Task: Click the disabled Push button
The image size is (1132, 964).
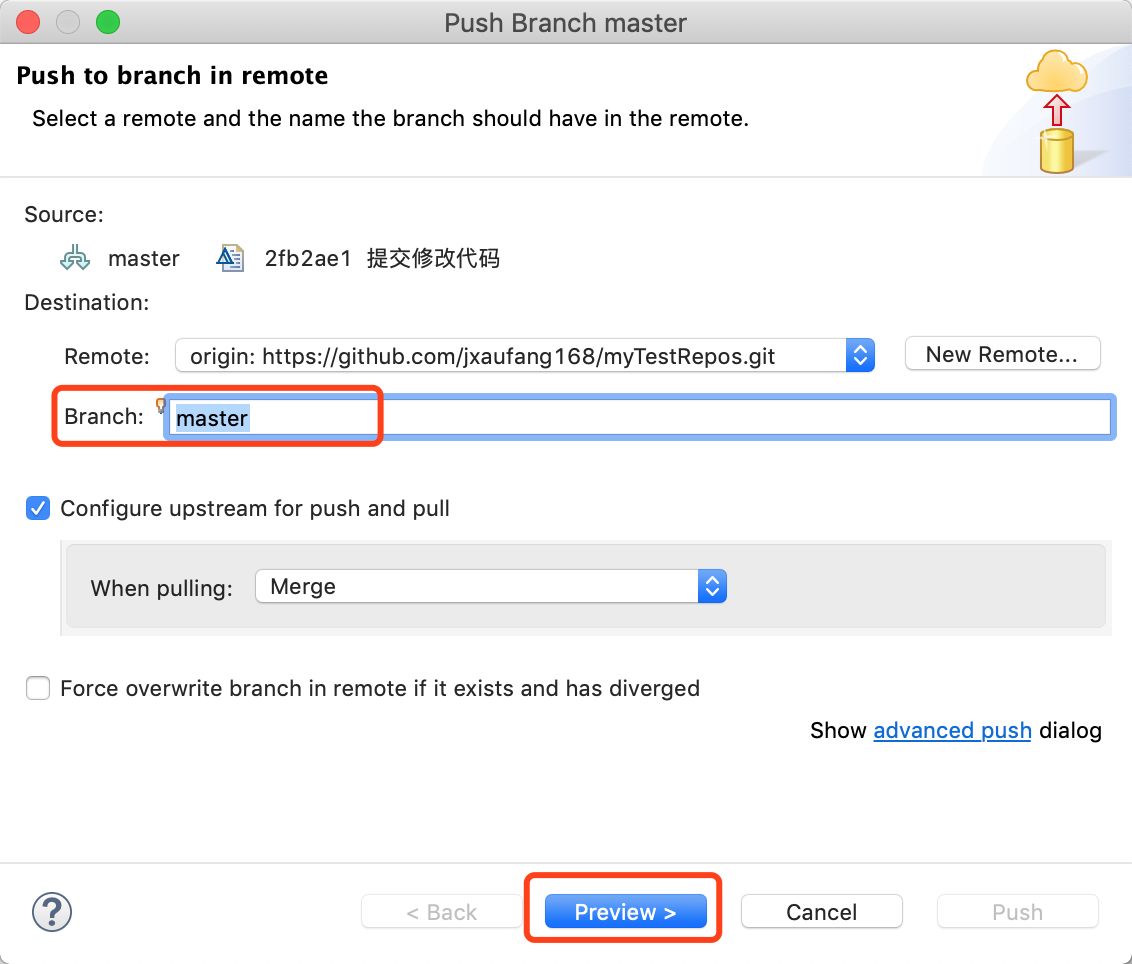Action: [1017, 912]
